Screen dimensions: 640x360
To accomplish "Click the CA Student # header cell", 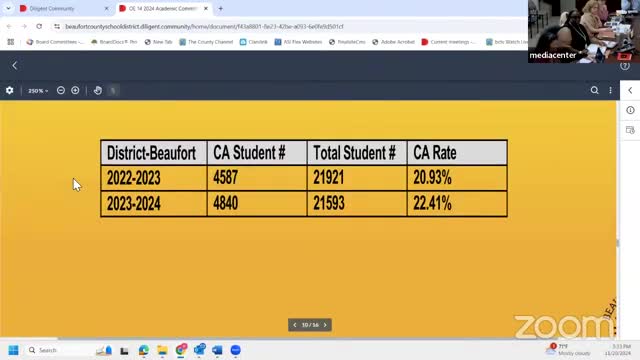I will (257, 153).
